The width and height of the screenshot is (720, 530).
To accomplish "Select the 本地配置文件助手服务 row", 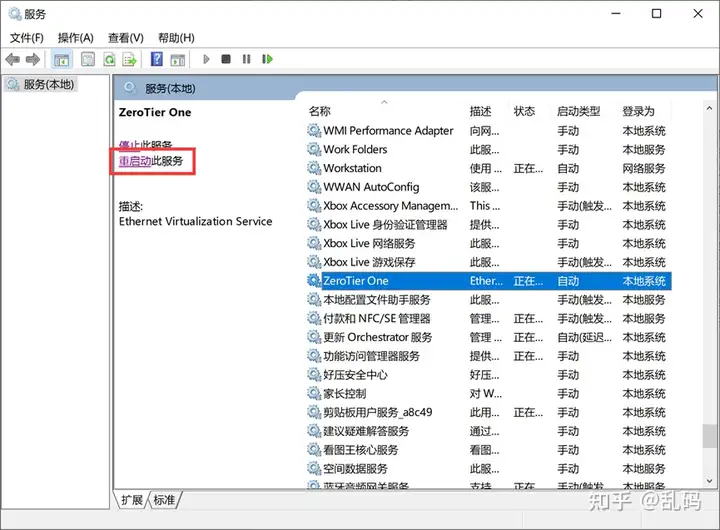I will pyautogui.click(x=489, y=300).
